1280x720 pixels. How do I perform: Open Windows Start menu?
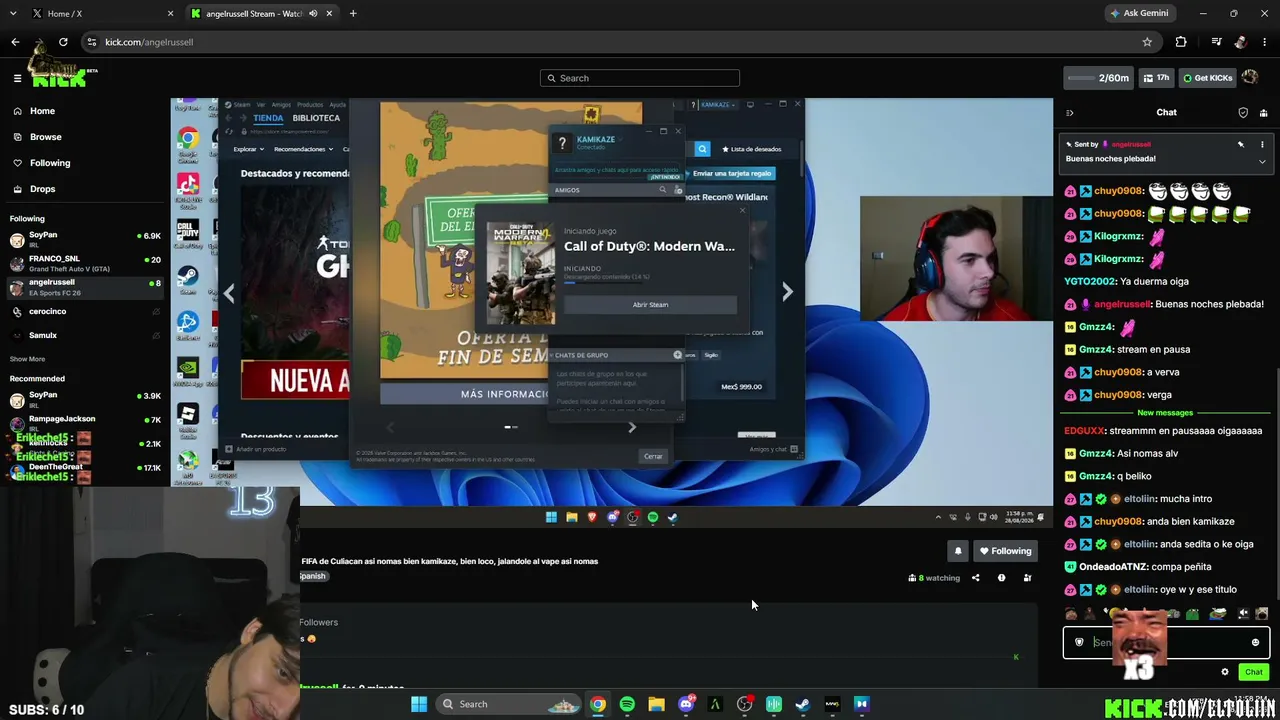[x=419, y=704]
